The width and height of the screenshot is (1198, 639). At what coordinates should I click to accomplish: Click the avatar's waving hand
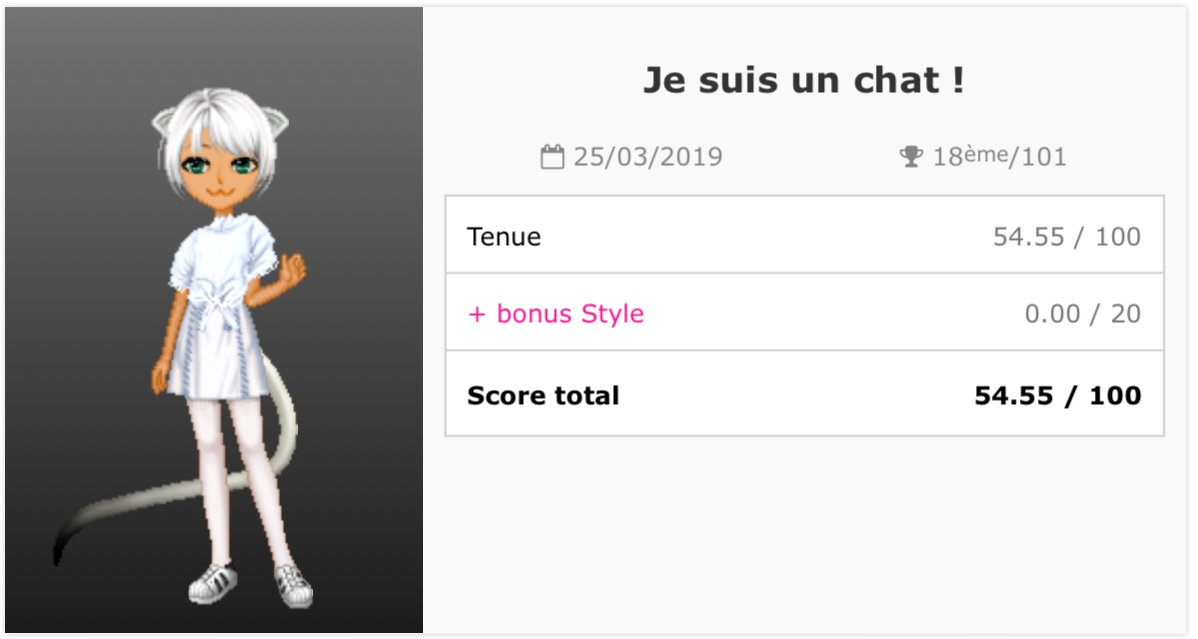click(x=290, y=268)
